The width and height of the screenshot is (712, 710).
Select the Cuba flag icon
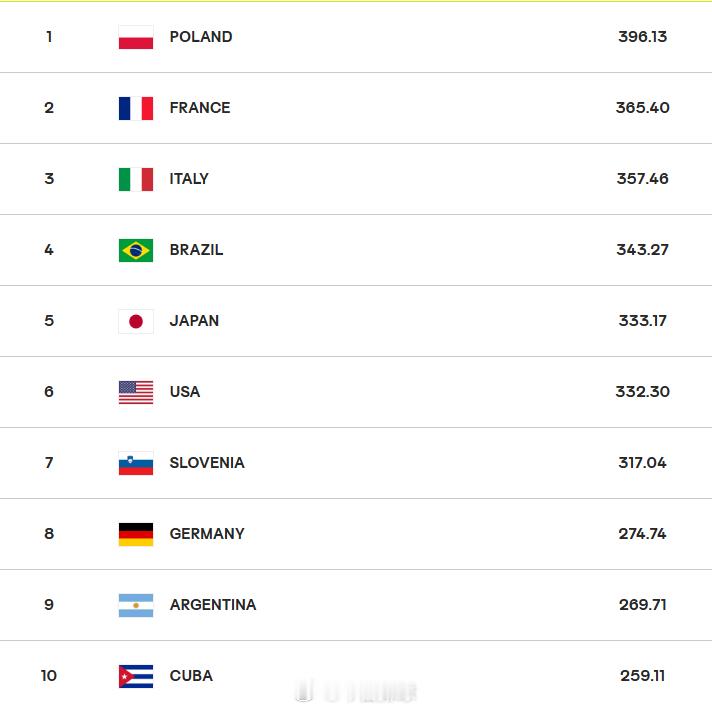(x=136, y=676)
